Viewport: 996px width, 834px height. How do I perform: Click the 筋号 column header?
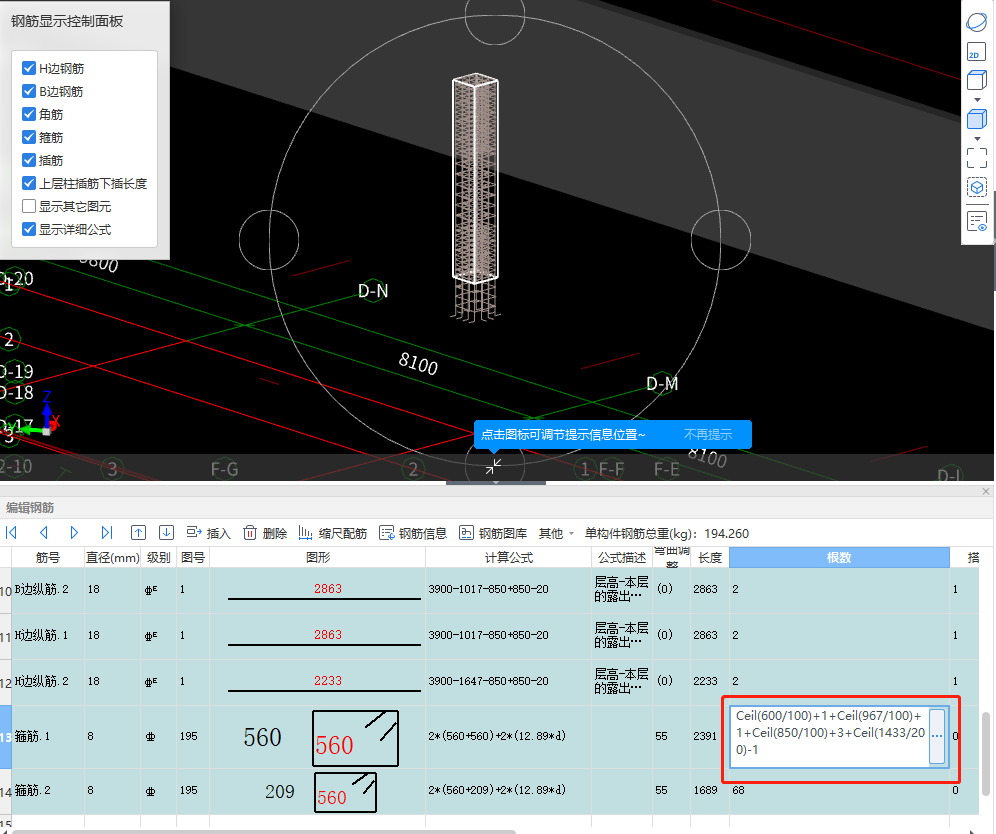(x=48, y=557)
